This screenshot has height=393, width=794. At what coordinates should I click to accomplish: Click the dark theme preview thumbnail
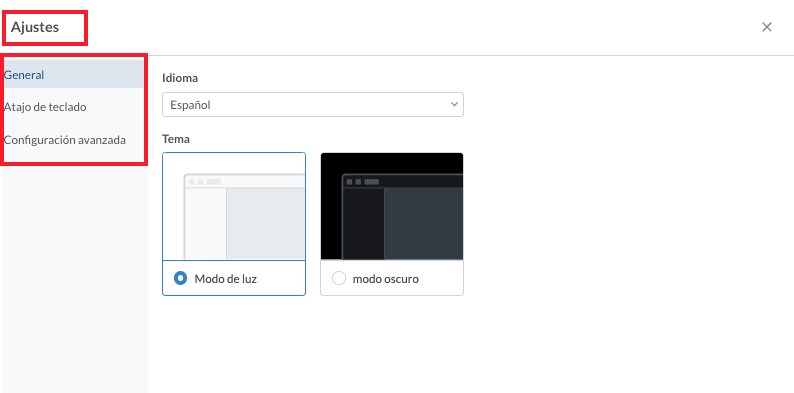392,207
